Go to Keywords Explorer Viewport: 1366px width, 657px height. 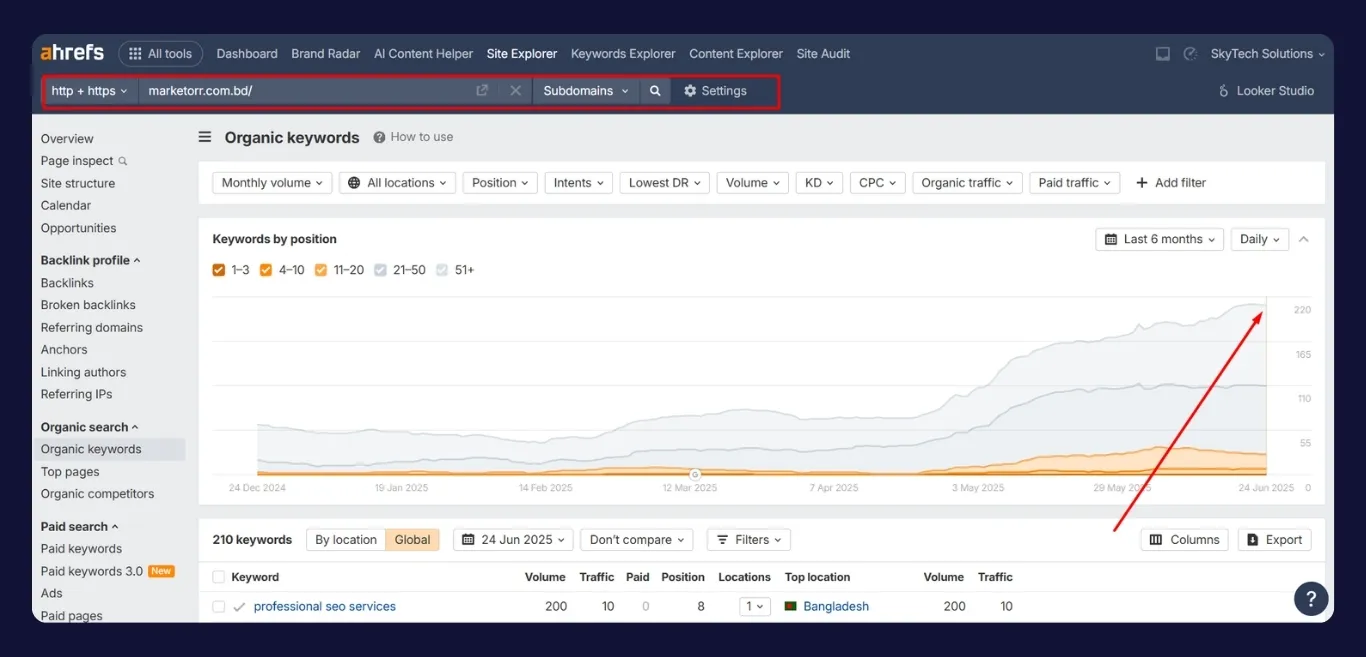tap(623, 54)
